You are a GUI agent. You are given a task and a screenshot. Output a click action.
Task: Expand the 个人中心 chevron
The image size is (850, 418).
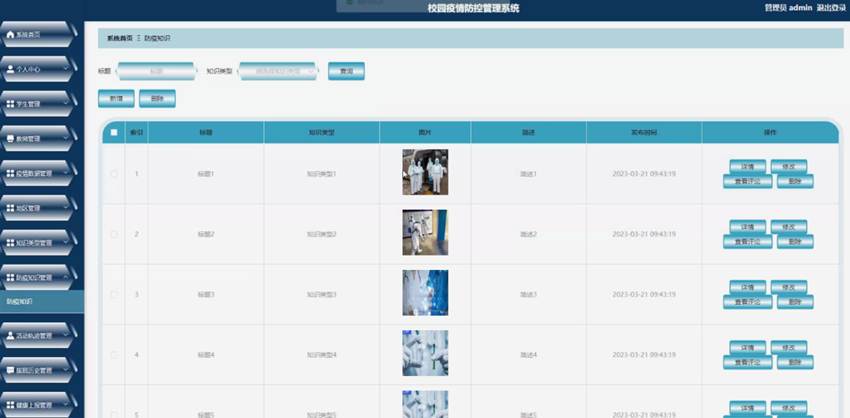[66, 69]
